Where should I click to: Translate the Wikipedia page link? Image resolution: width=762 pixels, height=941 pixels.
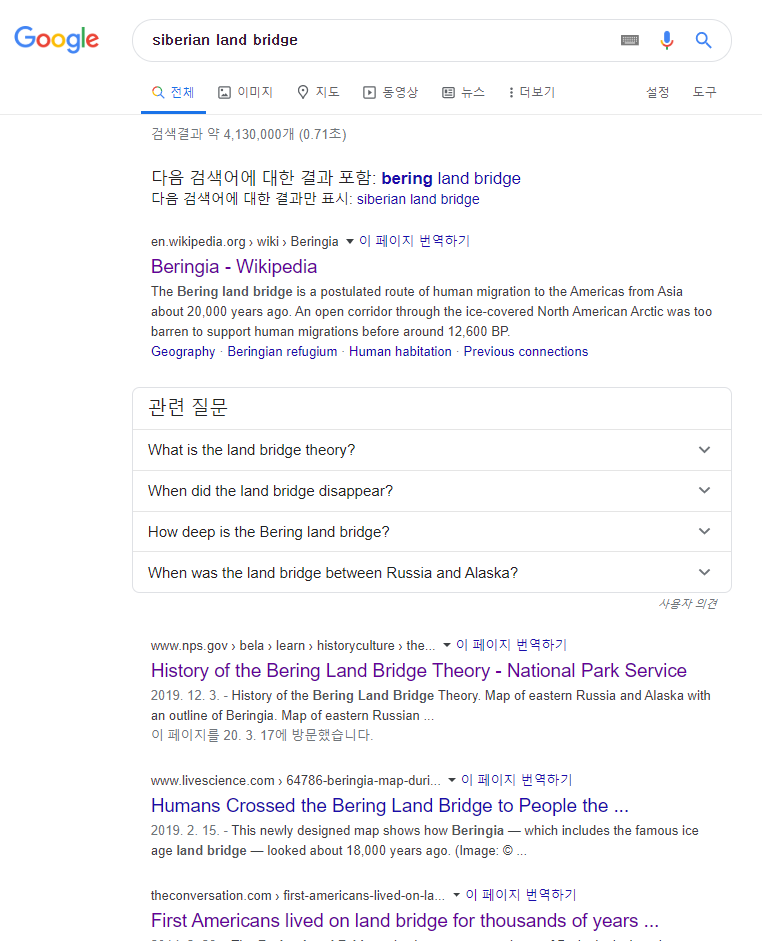pyautogui.click(x=414, y=241)
